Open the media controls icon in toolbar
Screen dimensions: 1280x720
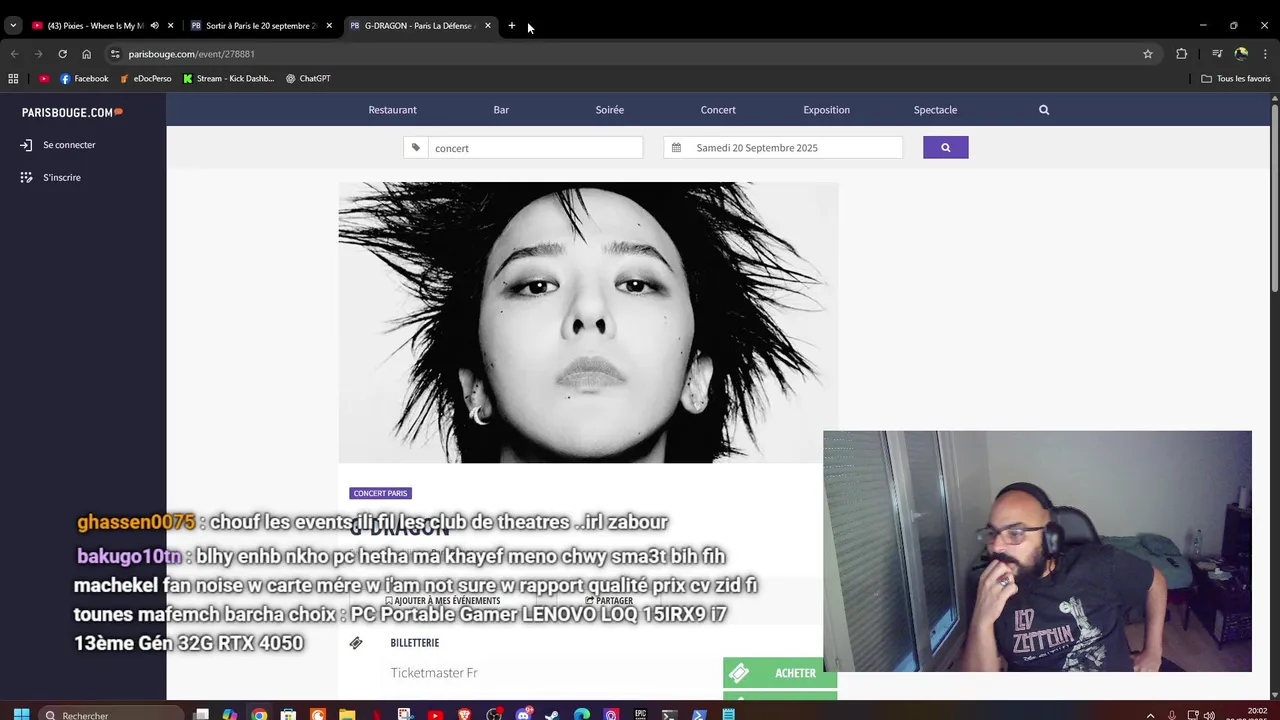pos(1217,54)
